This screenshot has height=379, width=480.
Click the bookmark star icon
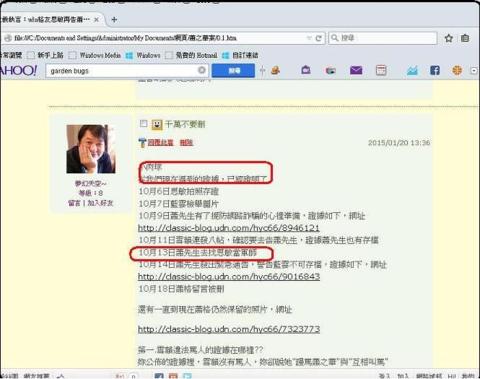click(449, 38)
